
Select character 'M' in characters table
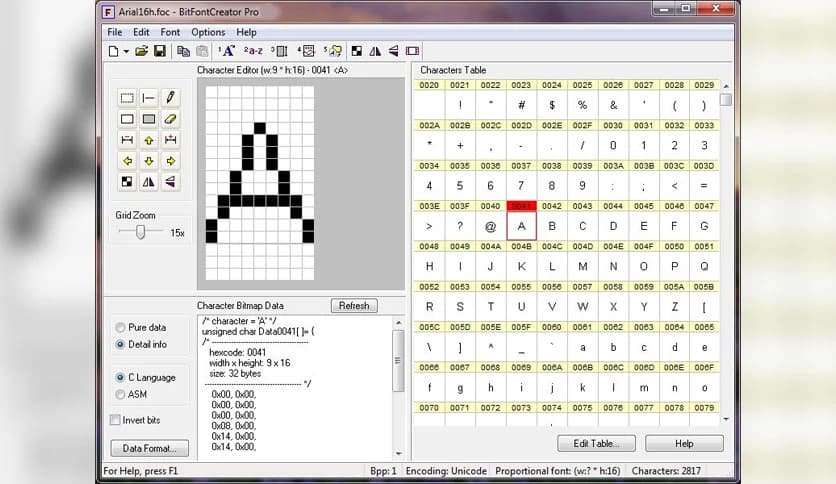pos(583,267)
